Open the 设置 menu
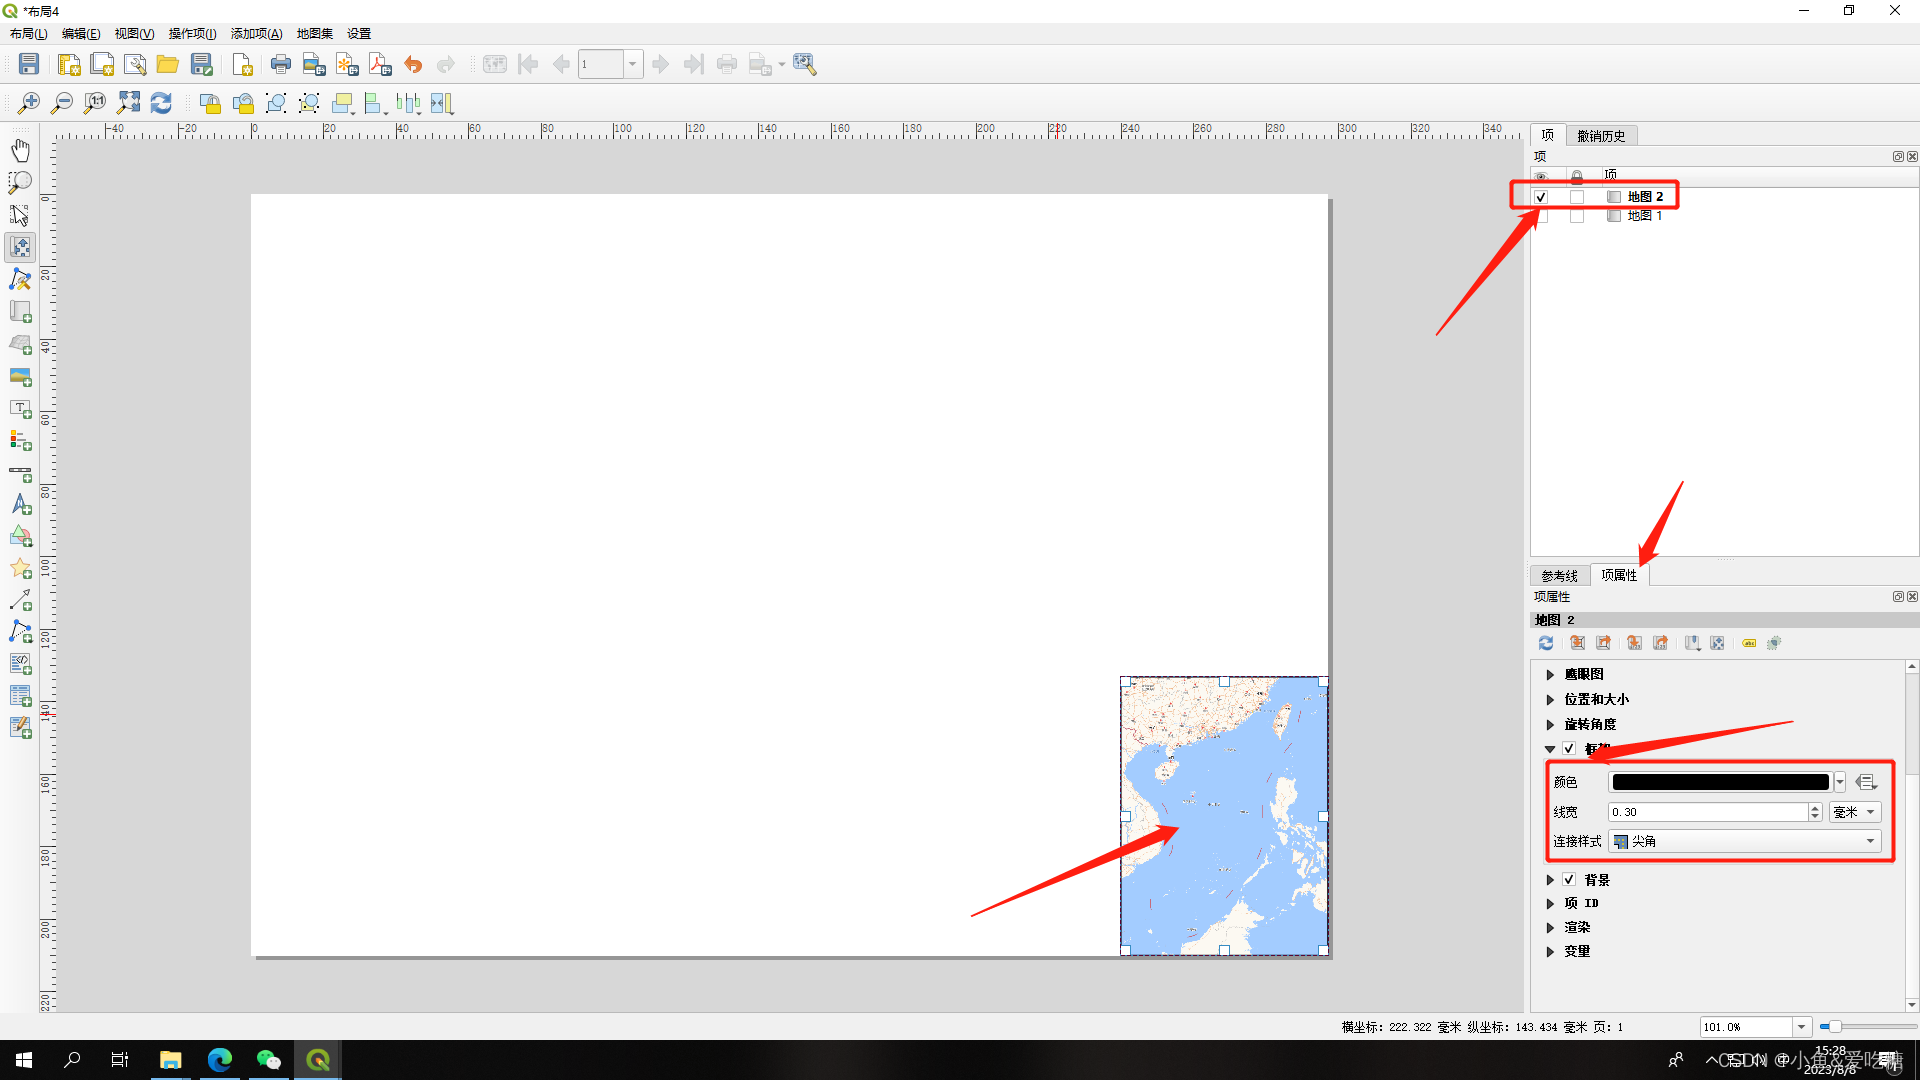This screenshot has height=1080, width=1920. (359, 34)
